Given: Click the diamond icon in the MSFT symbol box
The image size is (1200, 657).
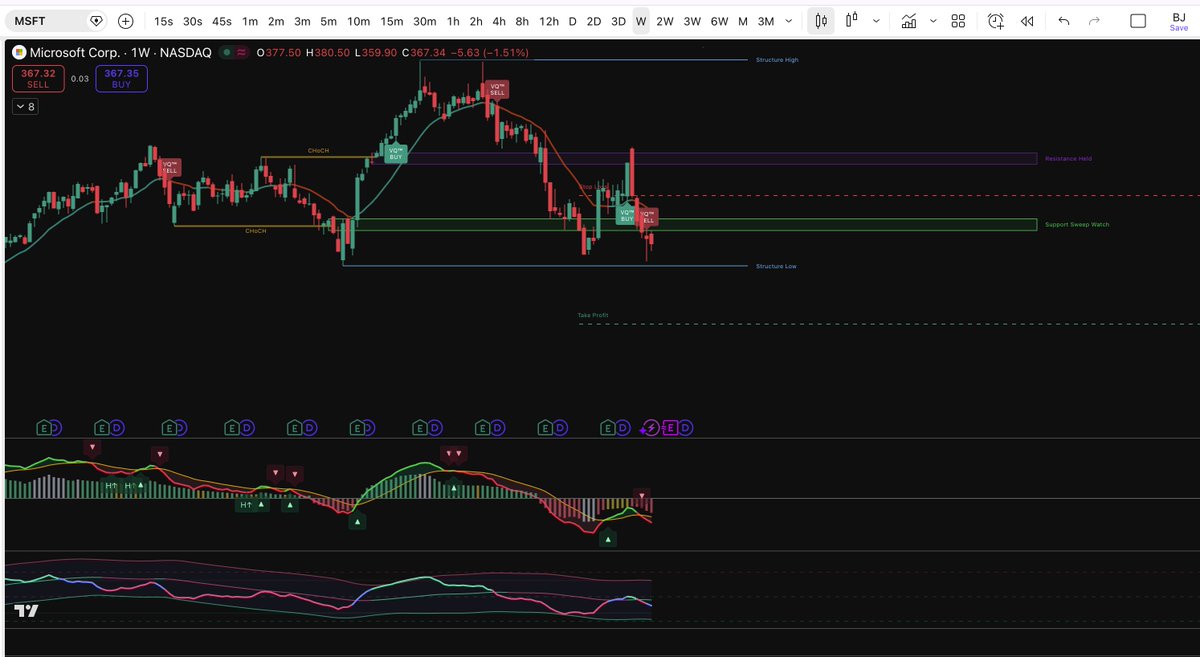Looking at the screenshot, I should (x=96, y=21).
